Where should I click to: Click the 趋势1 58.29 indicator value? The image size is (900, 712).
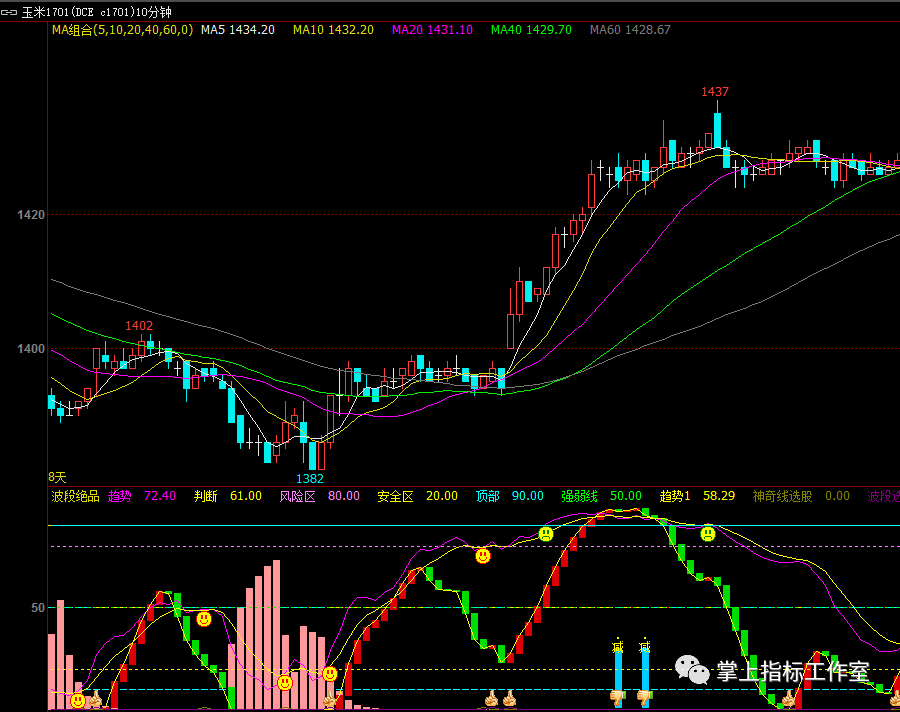697,496
